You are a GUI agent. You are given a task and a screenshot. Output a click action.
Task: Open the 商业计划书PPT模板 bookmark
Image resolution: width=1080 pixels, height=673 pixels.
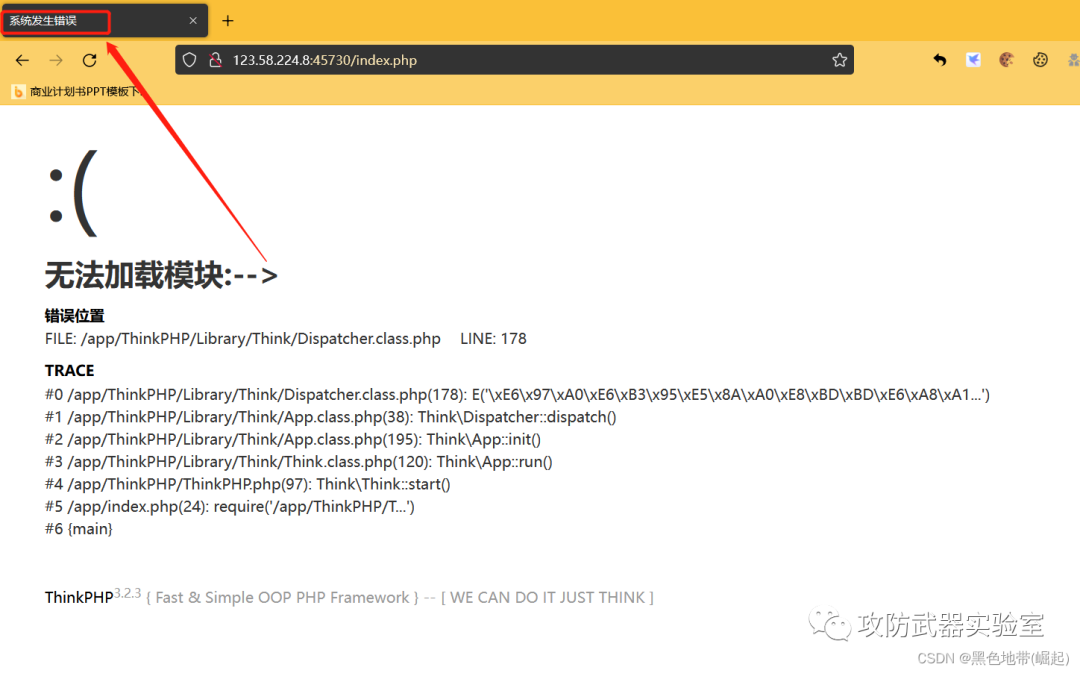77,92
